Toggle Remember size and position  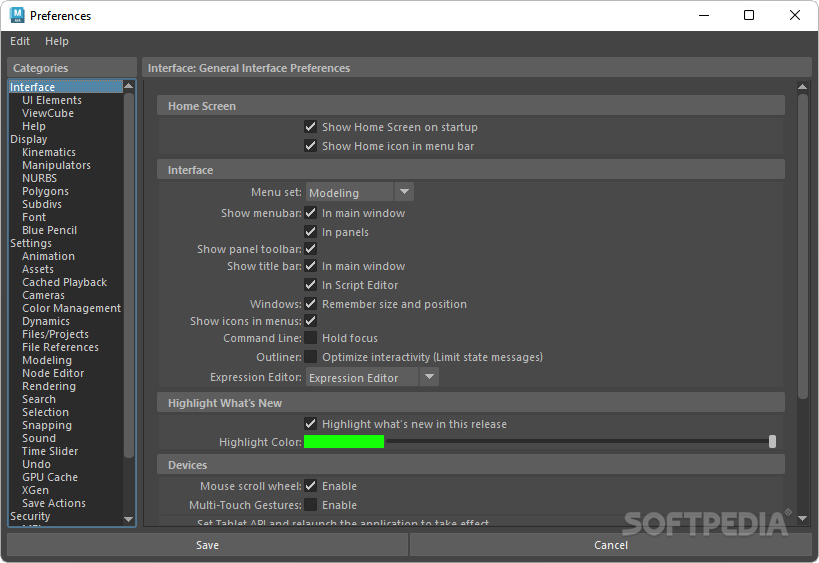tap(310, 303)
